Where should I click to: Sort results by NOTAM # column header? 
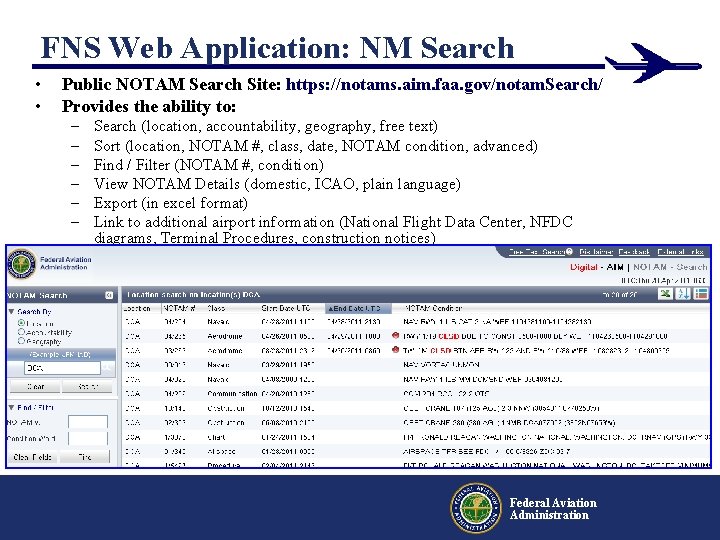click(180, 308)
